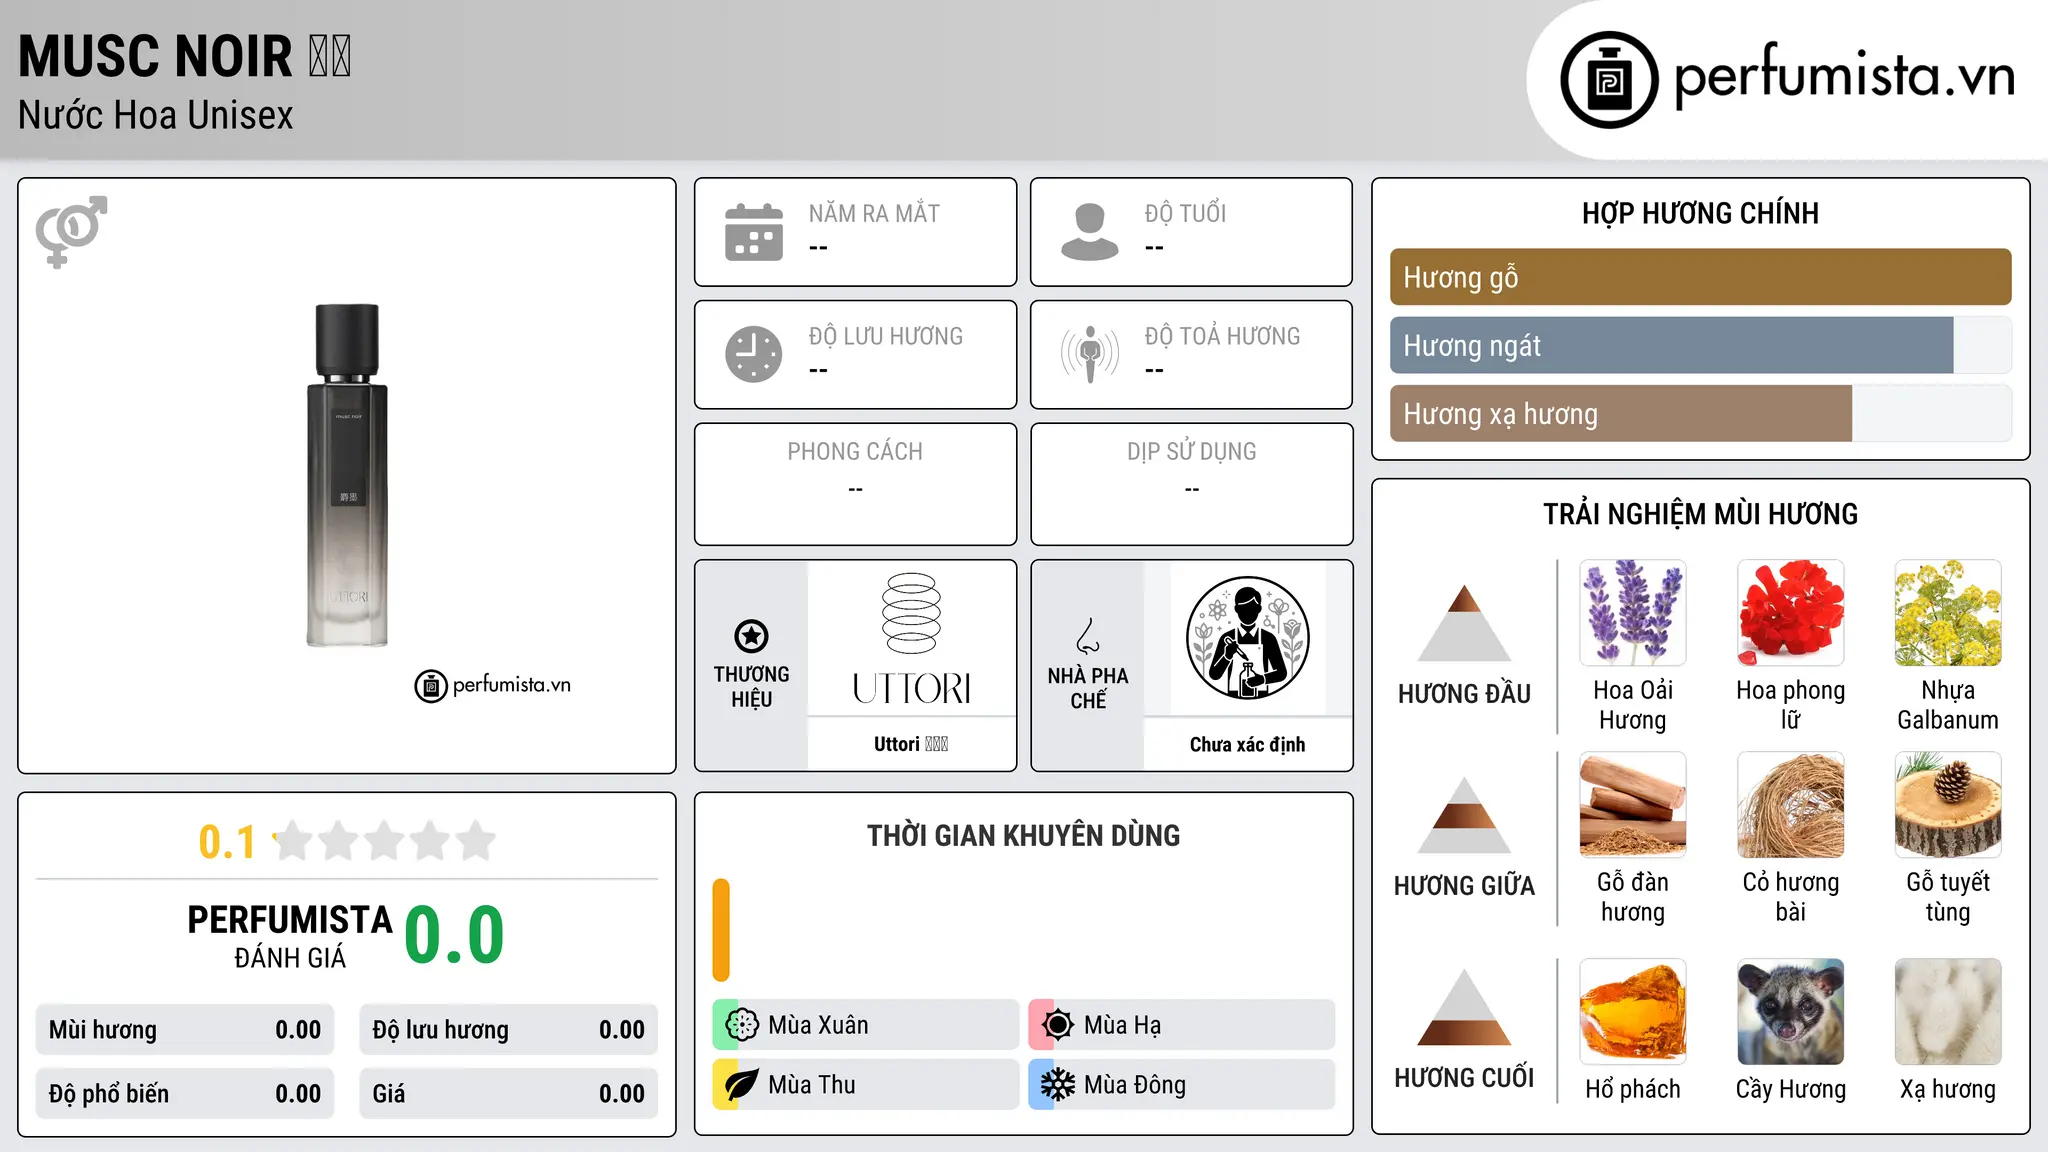Click the person icon for Độ tuổi
This screenshot has width=2048, height=1152.
[x=1090, y=232]
